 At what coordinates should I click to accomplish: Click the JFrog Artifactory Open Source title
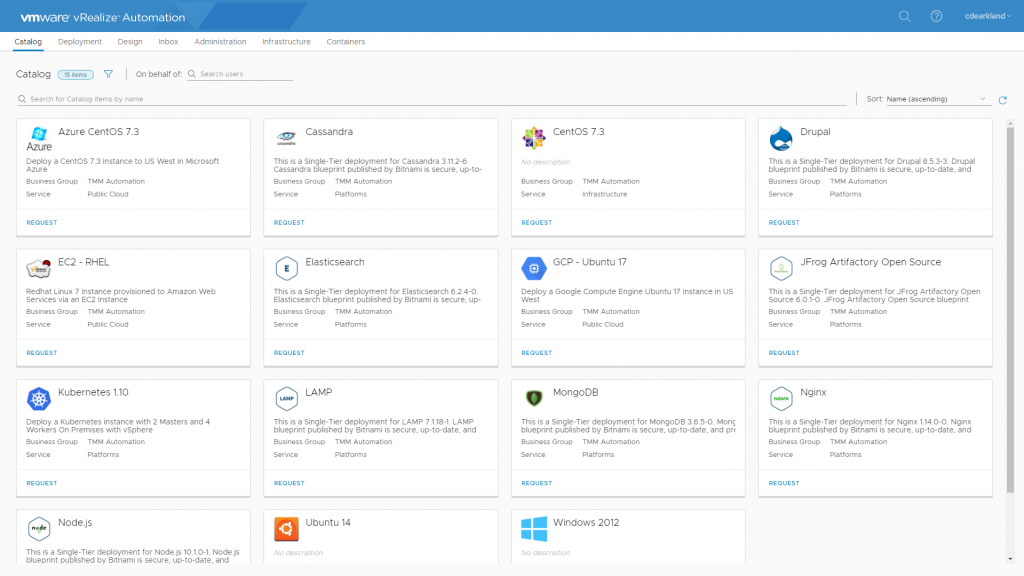click(x=871, y=262)
